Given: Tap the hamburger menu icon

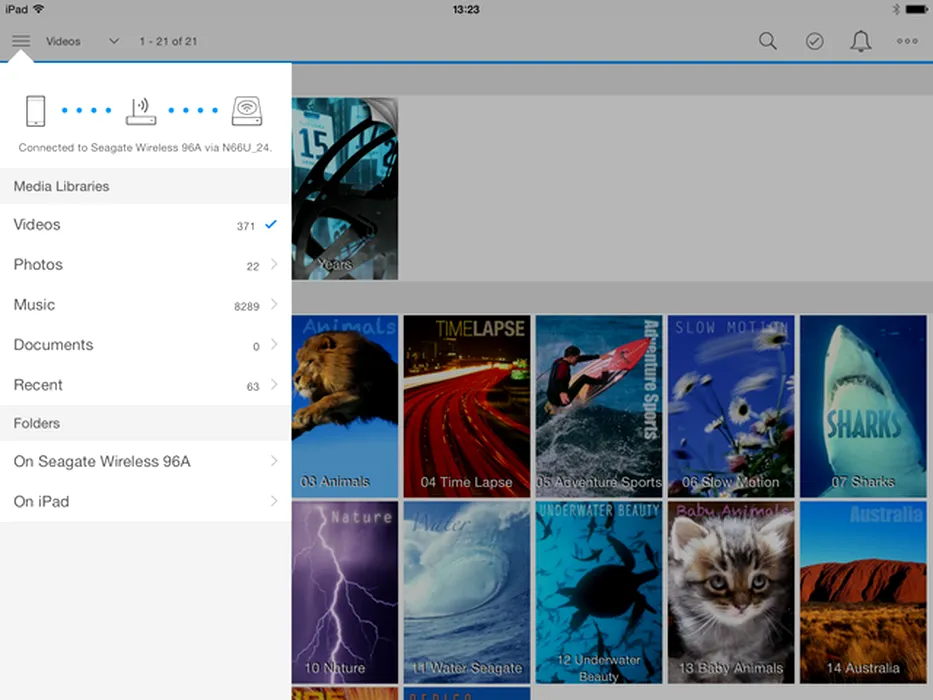Looking at the screenshot, I should click(x=21, y=41).
